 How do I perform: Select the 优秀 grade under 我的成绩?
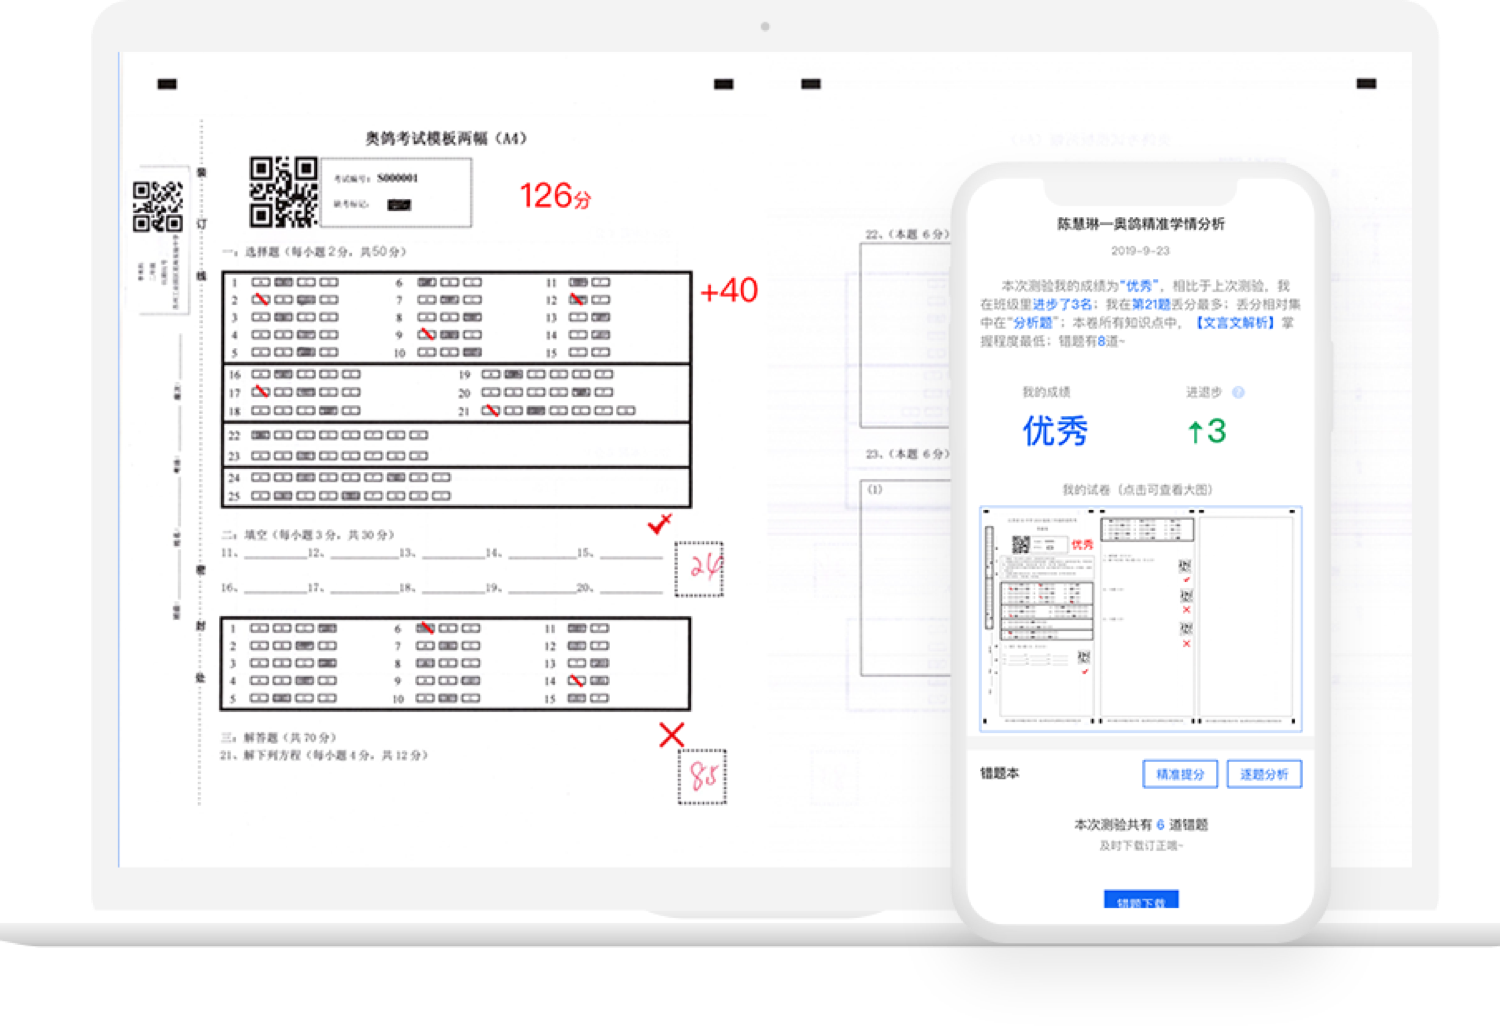coord(1055,431)
